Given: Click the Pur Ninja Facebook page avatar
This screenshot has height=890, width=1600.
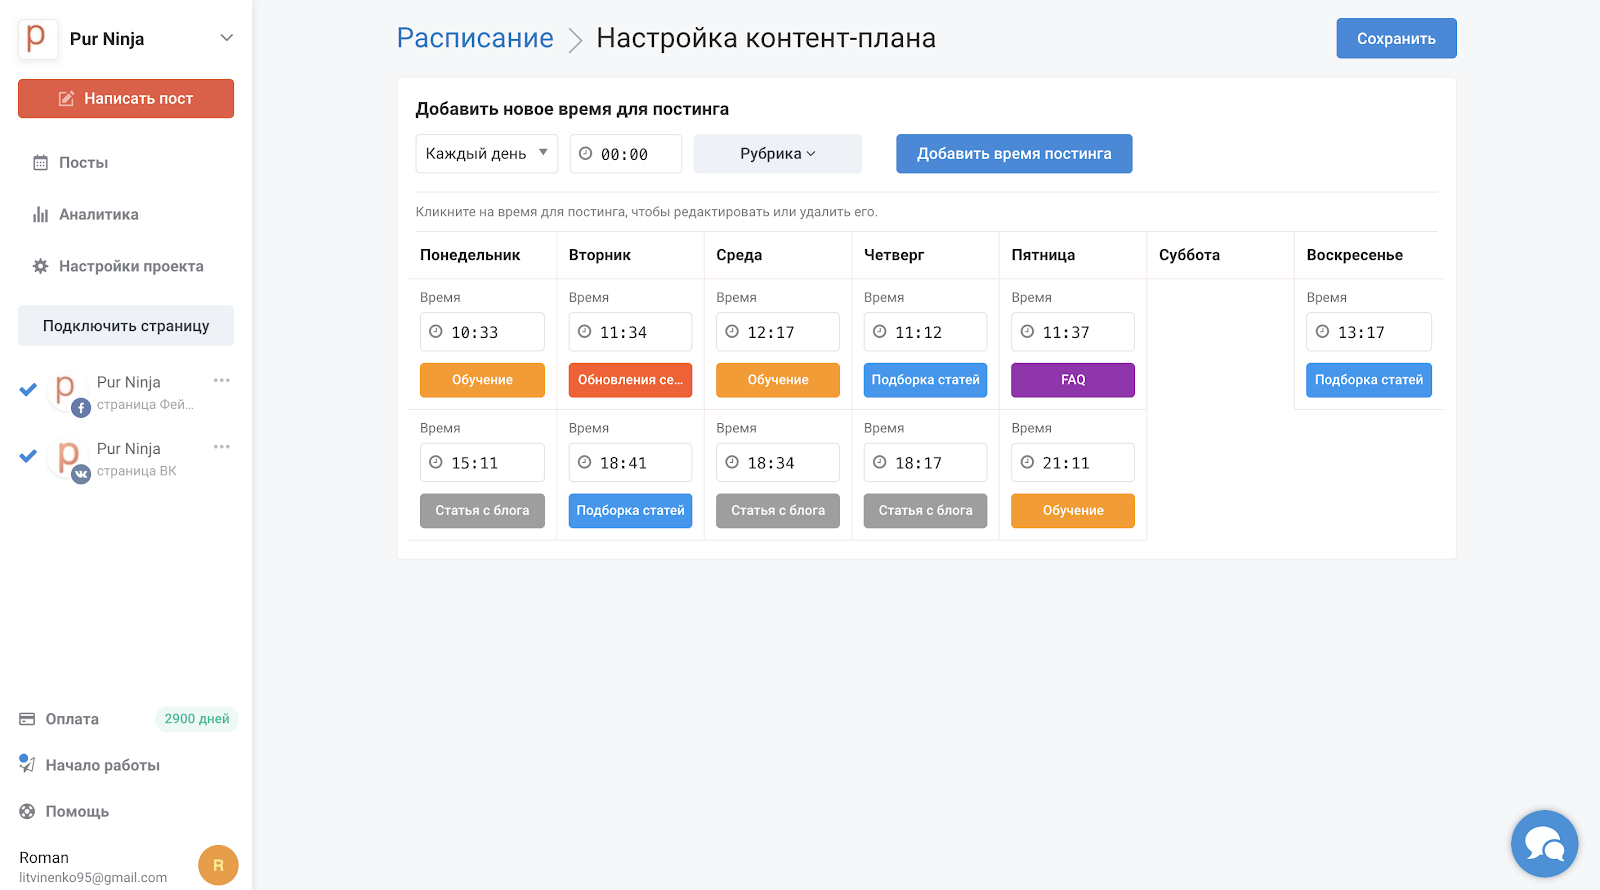Looking at the screenshot, I should [x=68, y=392].
